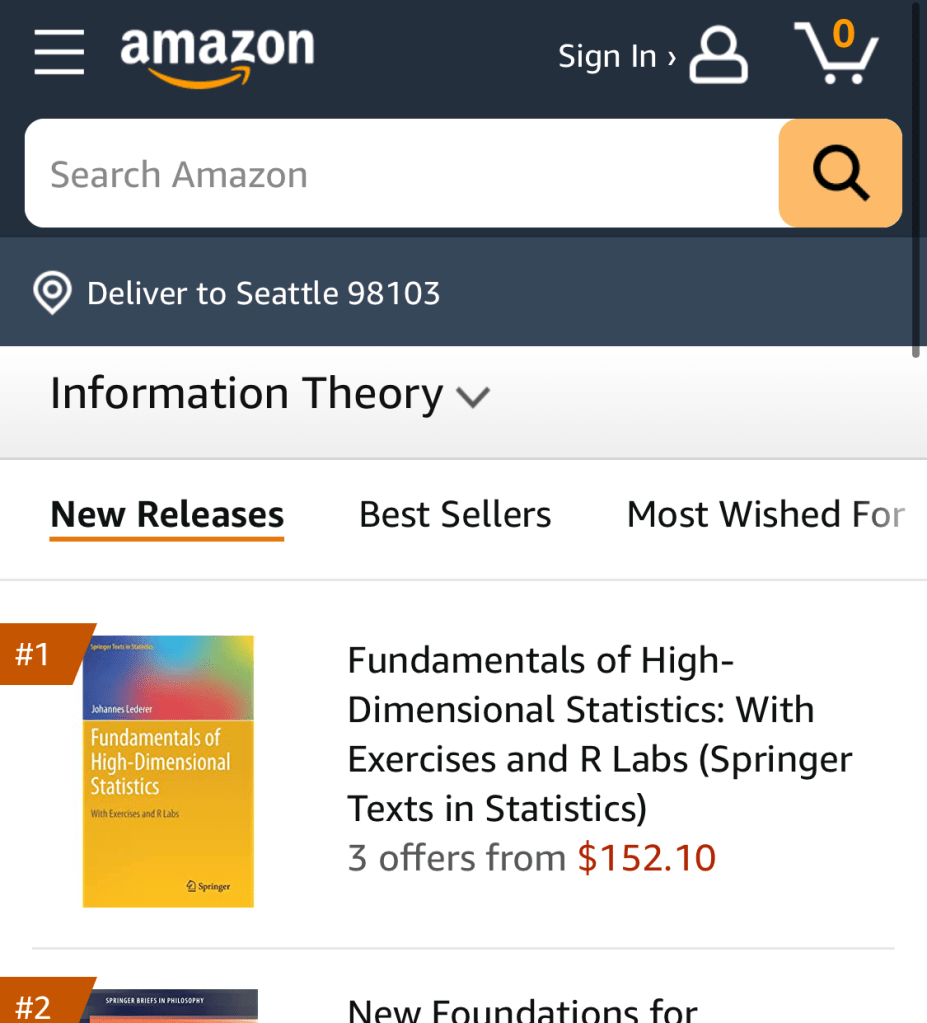Click the #1 rank badge

point(36,654)
